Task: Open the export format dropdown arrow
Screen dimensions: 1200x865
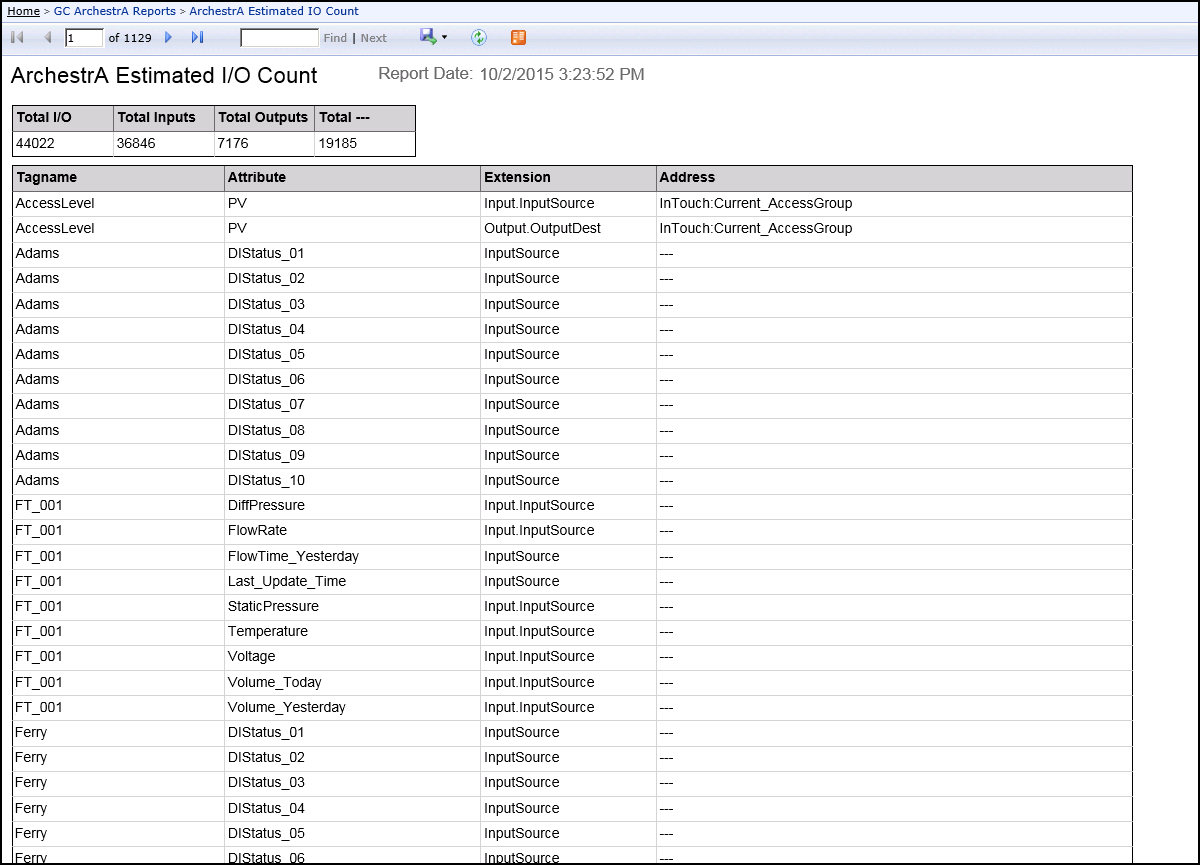Action: pyautogui.click(x=444, y=38)
